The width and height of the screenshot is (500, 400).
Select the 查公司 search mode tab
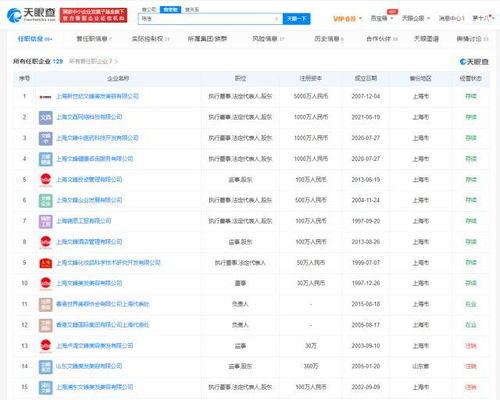149,10
